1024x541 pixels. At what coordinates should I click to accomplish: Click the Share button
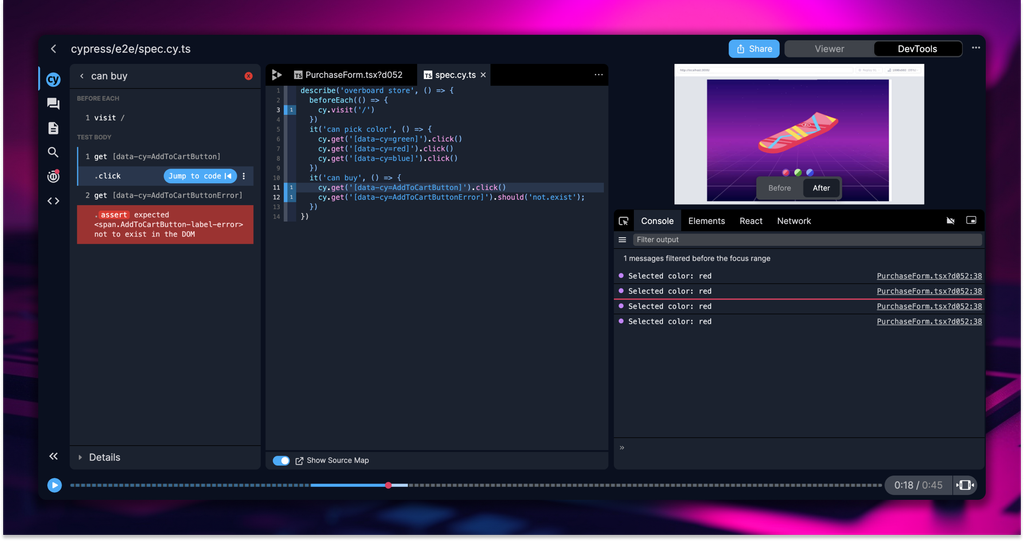pos(754,49)
